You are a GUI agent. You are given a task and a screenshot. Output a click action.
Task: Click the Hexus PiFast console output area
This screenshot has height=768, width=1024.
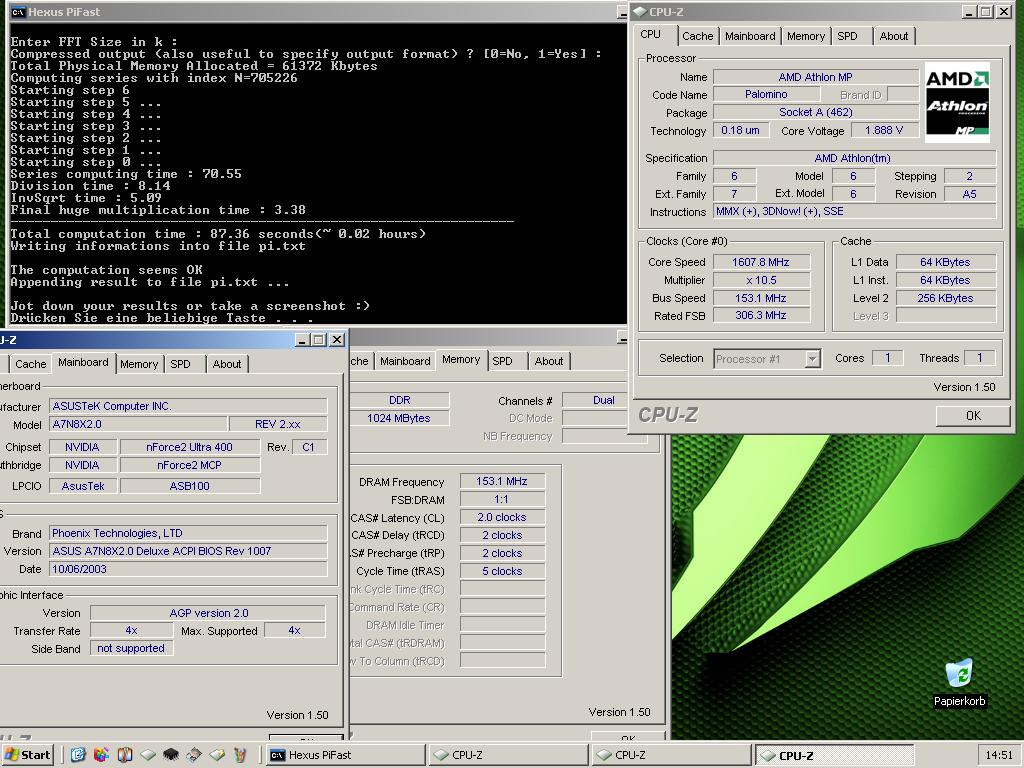pos(317,173)
